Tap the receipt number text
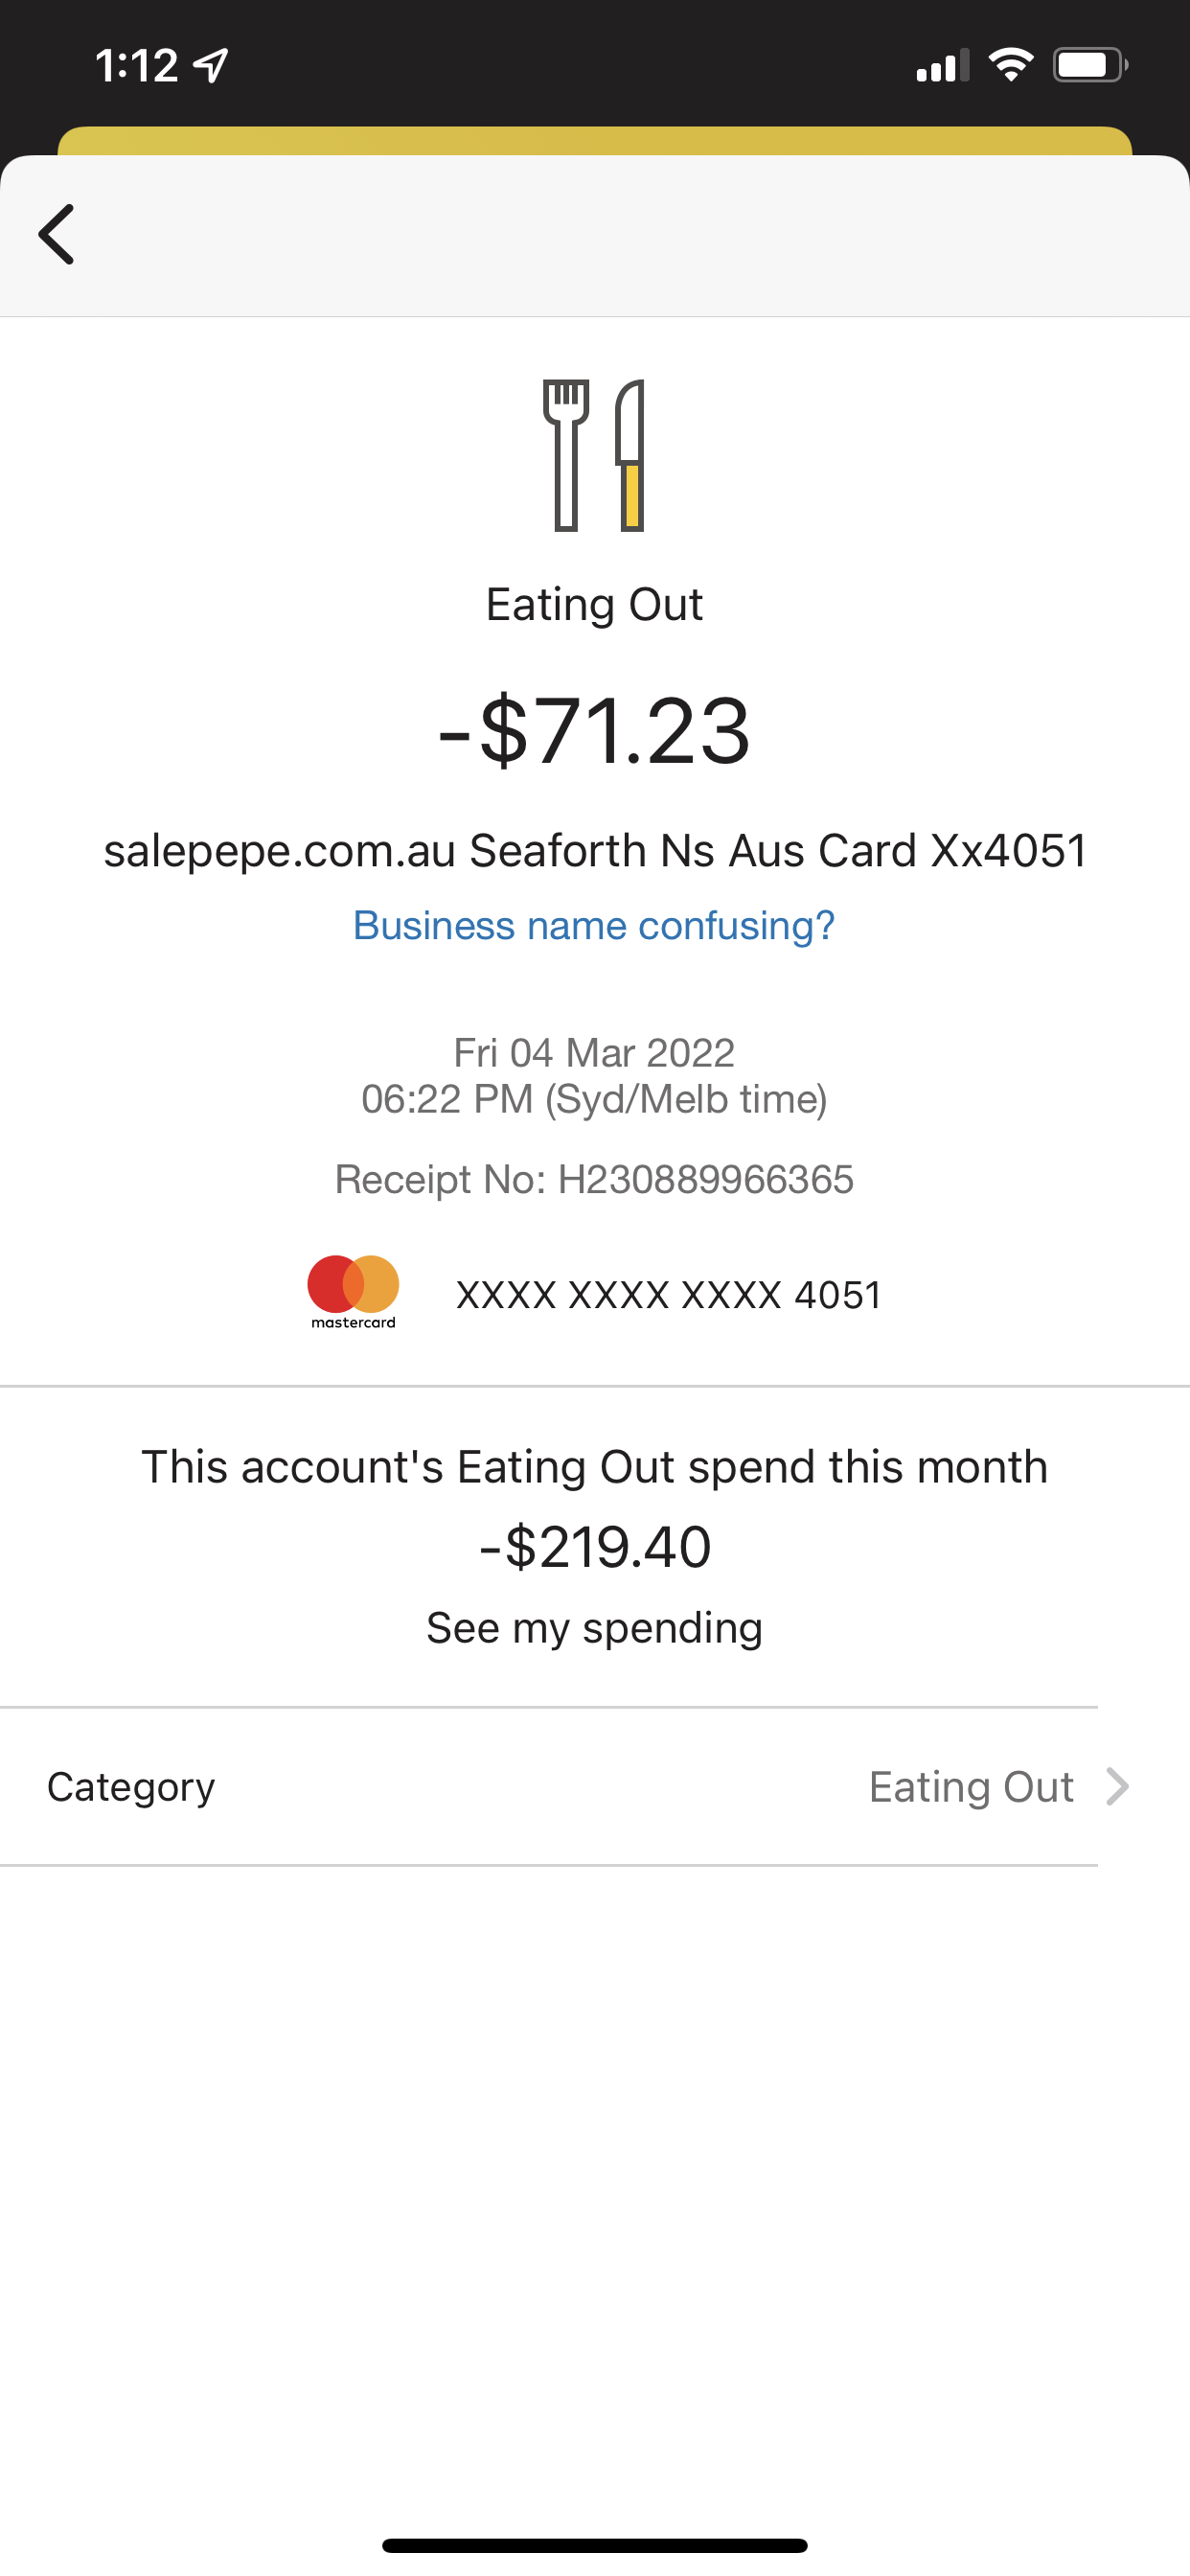The height and width of the screenshot is (2576, 1190). click(594, 1180)
